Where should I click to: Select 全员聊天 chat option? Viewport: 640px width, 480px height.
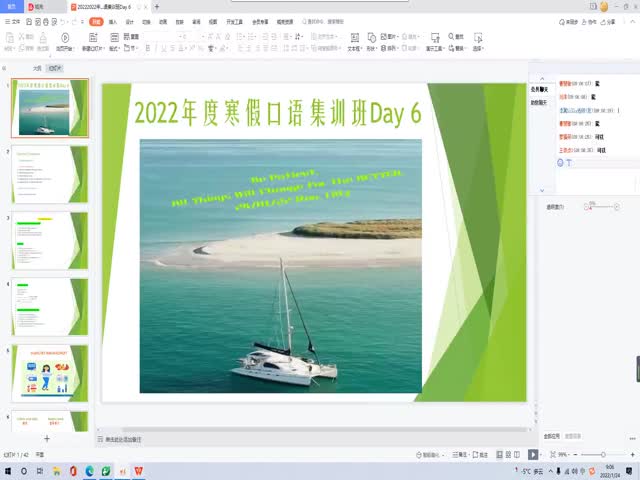539,89
